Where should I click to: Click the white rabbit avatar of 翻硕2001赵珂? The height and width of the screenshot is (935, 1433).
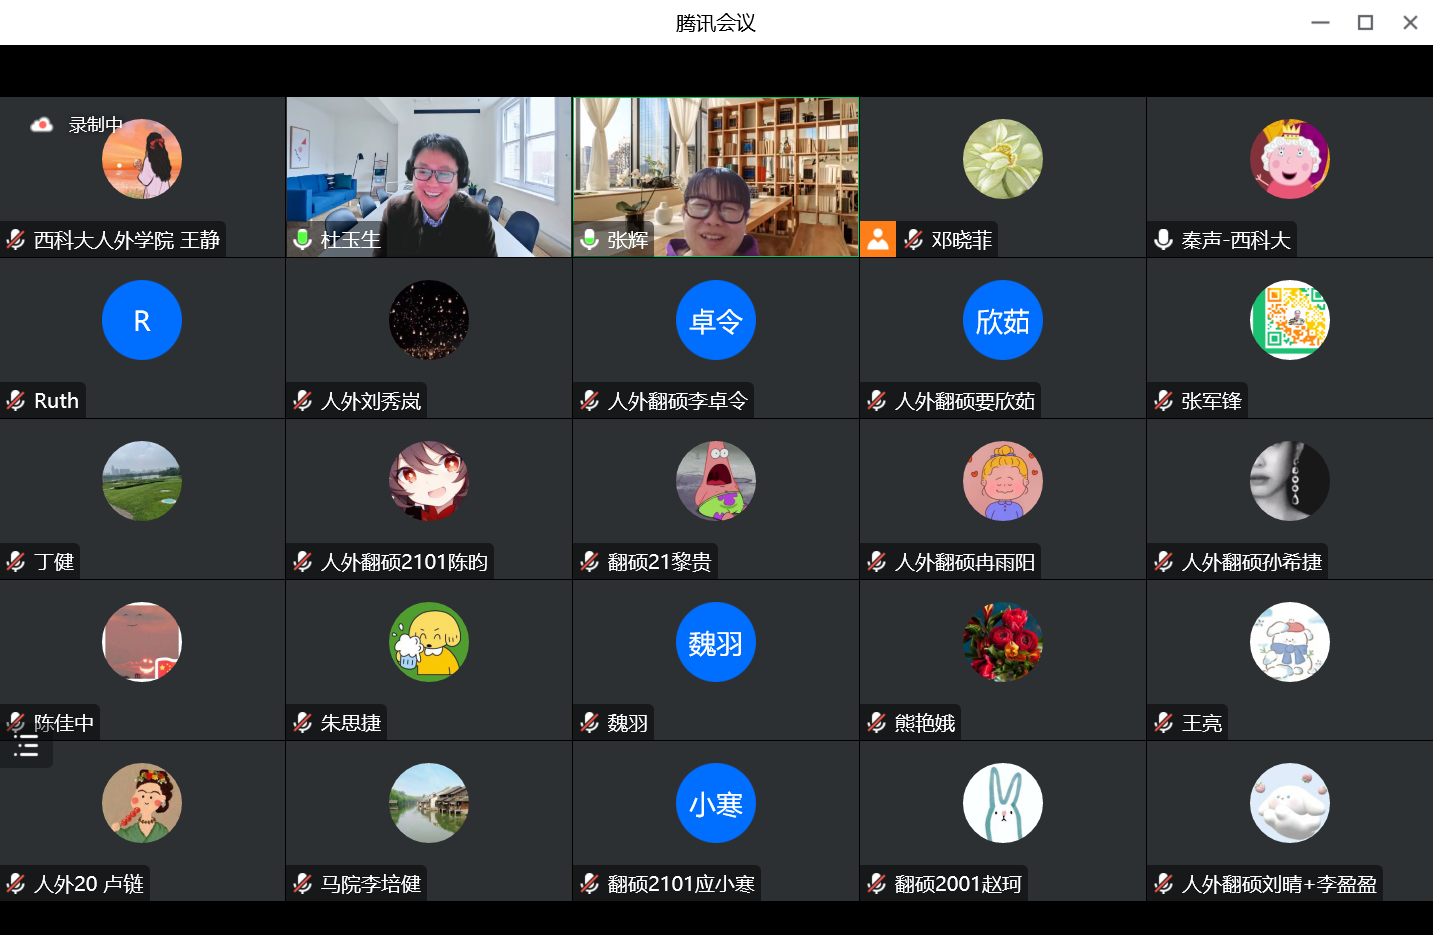(1002, 803)
